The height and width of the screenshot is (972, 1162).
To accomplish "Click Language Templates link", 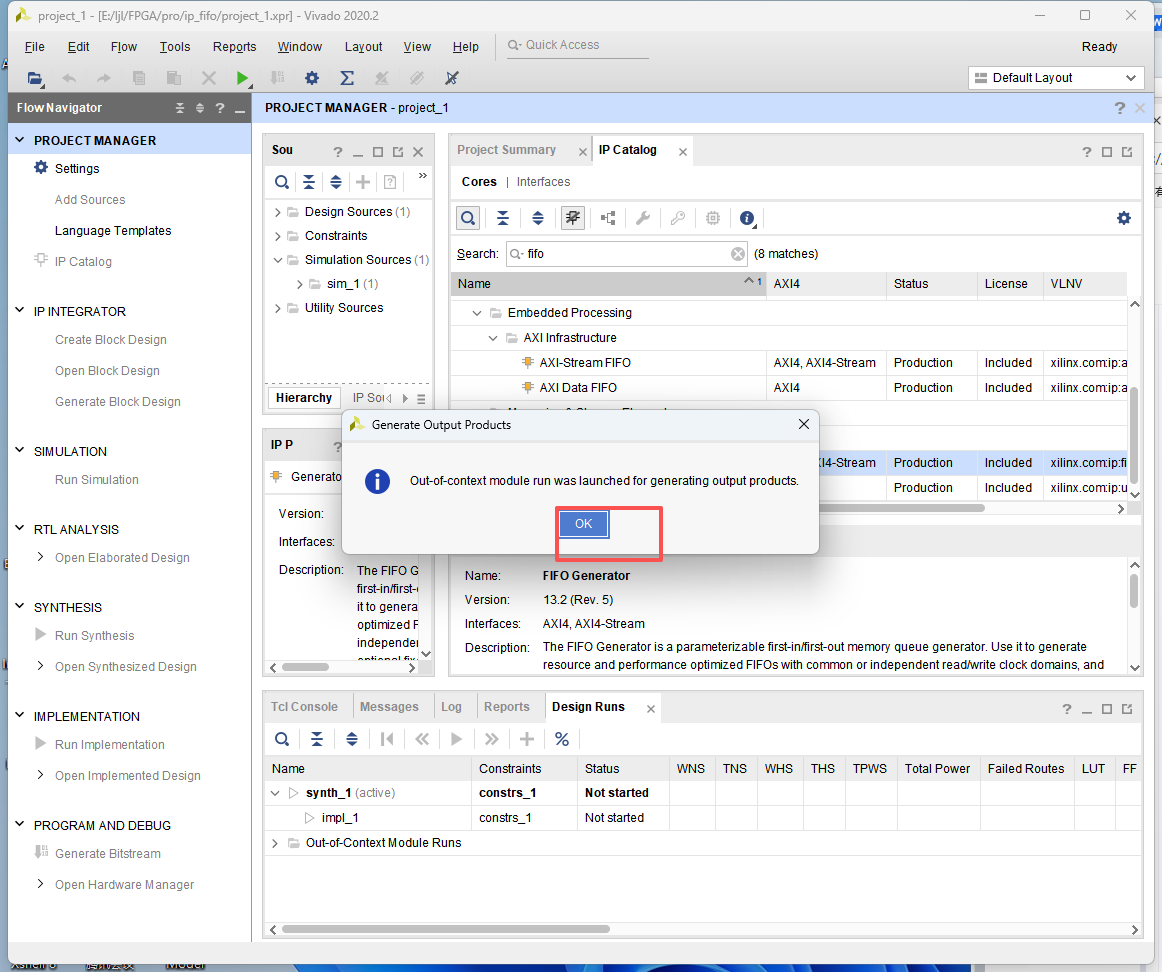I will pos(113,231).
